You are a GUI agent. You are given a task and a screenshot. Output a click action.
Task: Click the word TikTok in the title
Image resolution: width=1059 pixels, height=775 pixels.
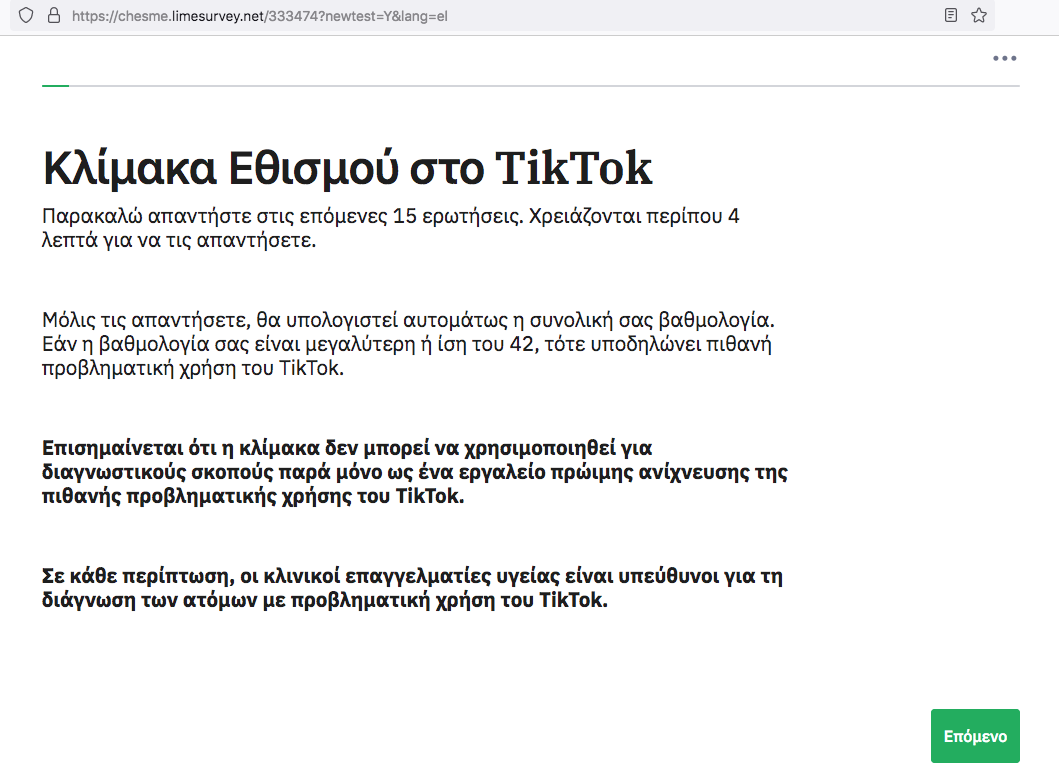point(574,169)
